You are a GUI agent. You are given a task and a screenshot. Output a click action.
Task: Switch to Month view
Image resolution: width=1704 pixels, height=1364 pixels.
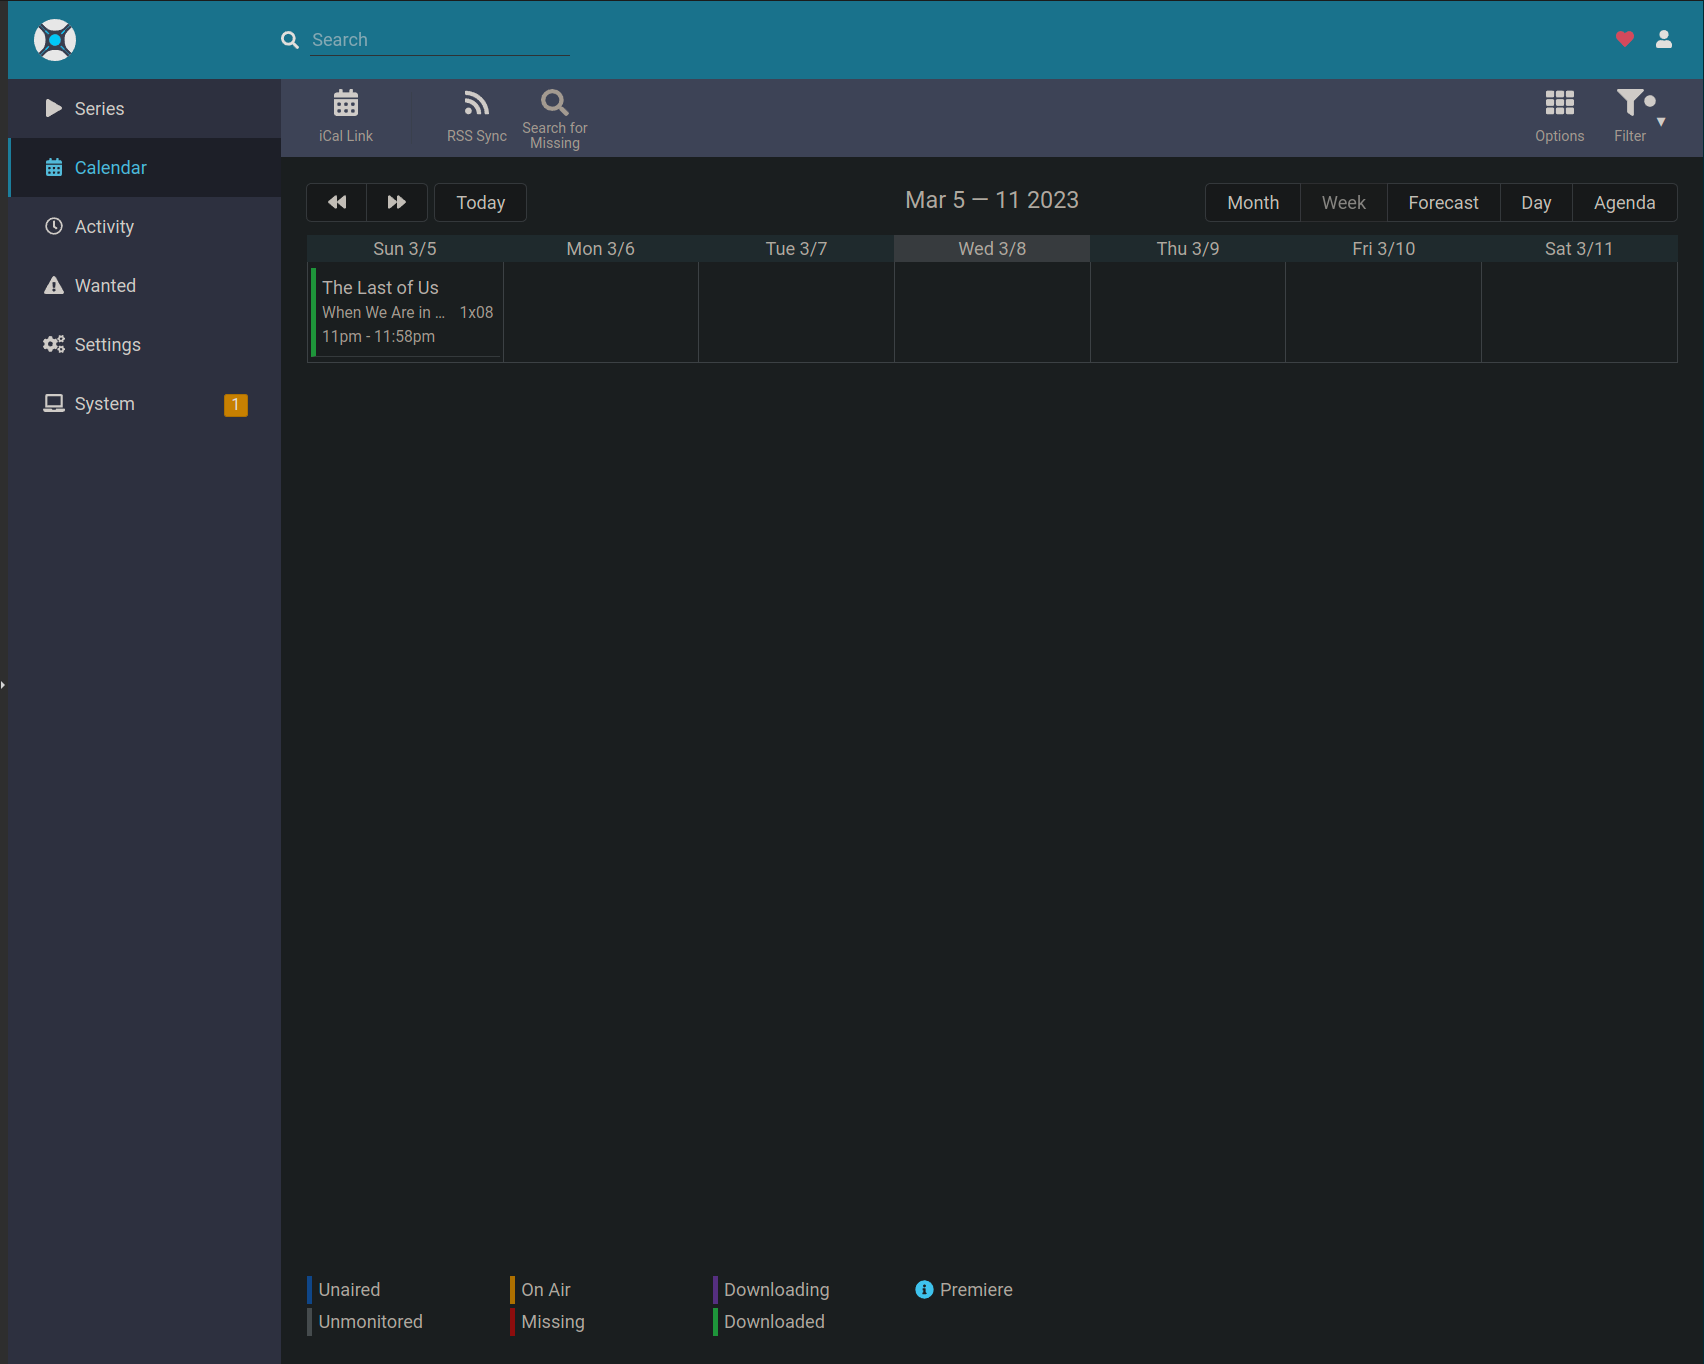click(1253, 202)
